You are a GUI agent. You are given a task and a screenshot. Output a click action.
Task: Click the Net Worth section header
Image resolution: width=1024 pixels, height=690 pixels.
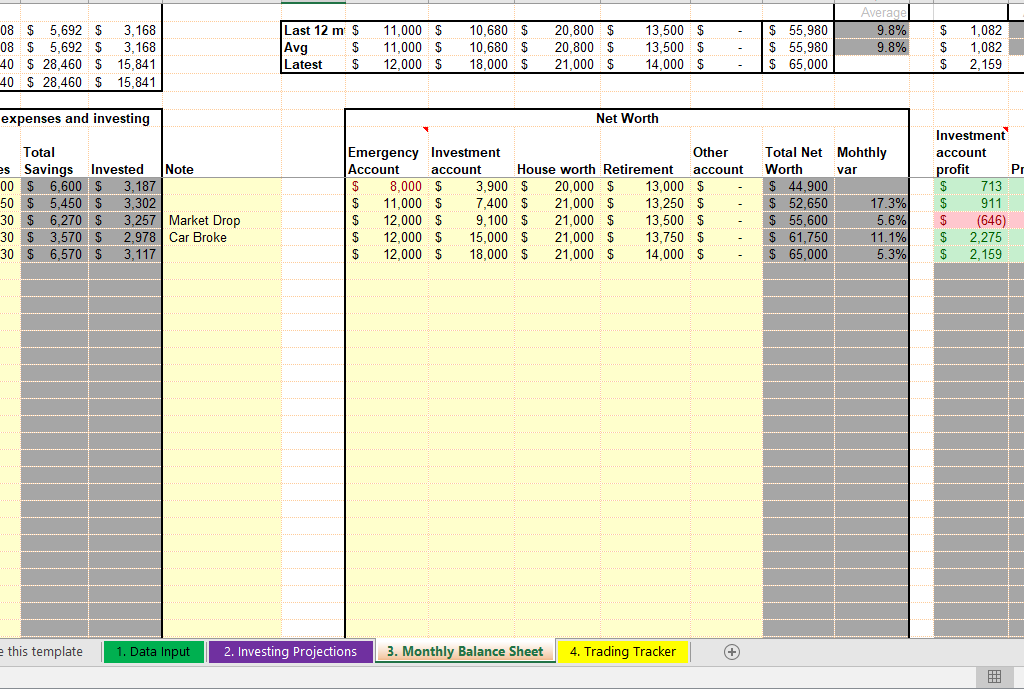point(627,118)
